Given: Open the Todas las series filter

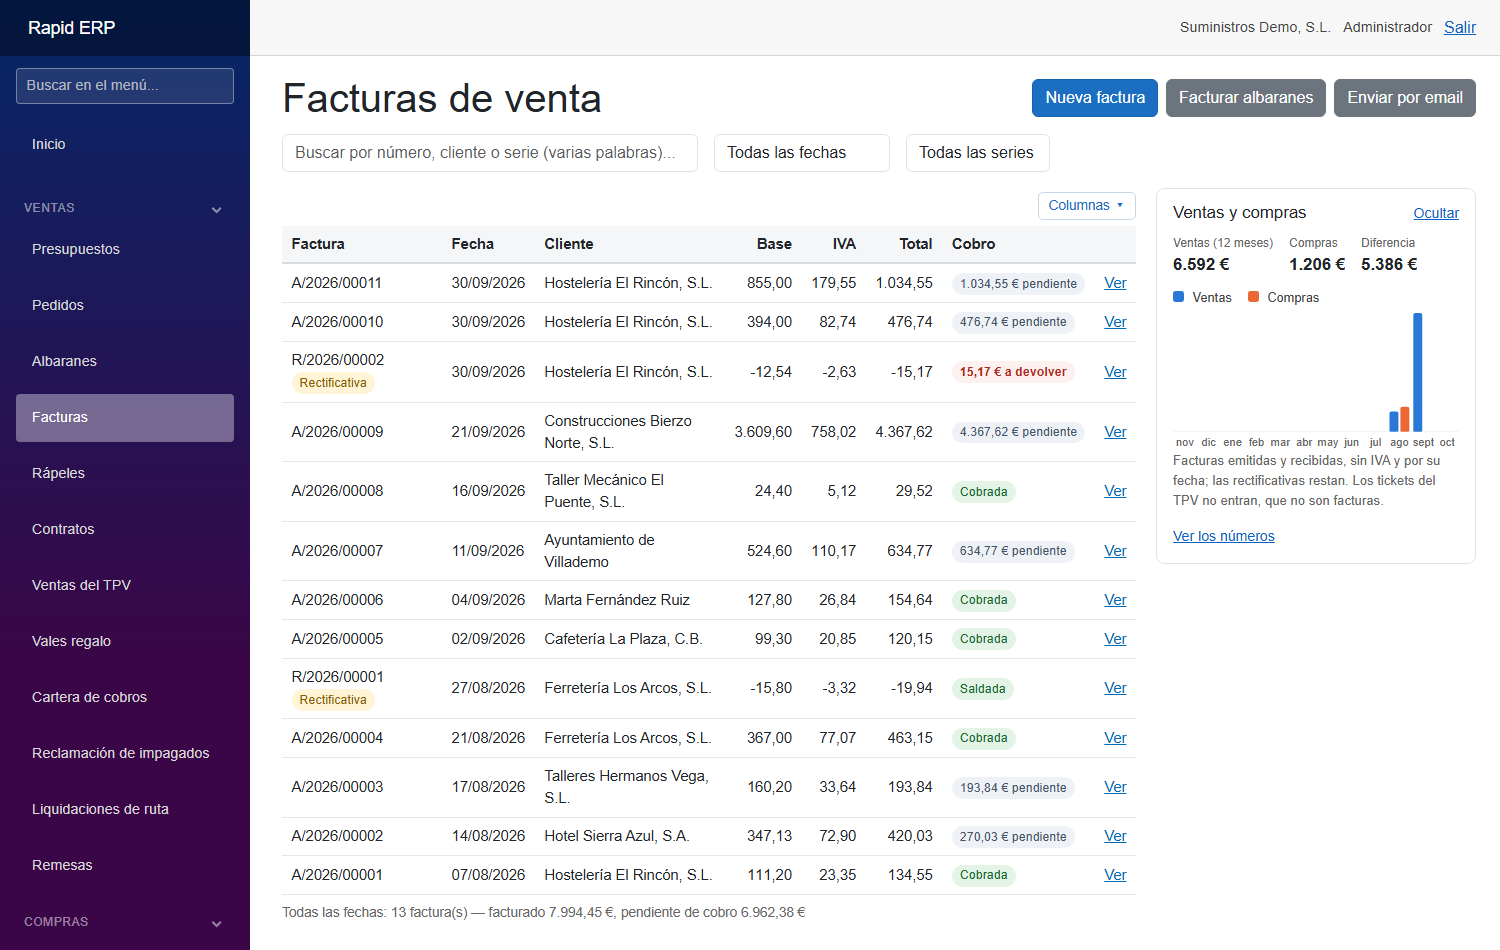Looking at the screenshot, I should pos(977,153).
